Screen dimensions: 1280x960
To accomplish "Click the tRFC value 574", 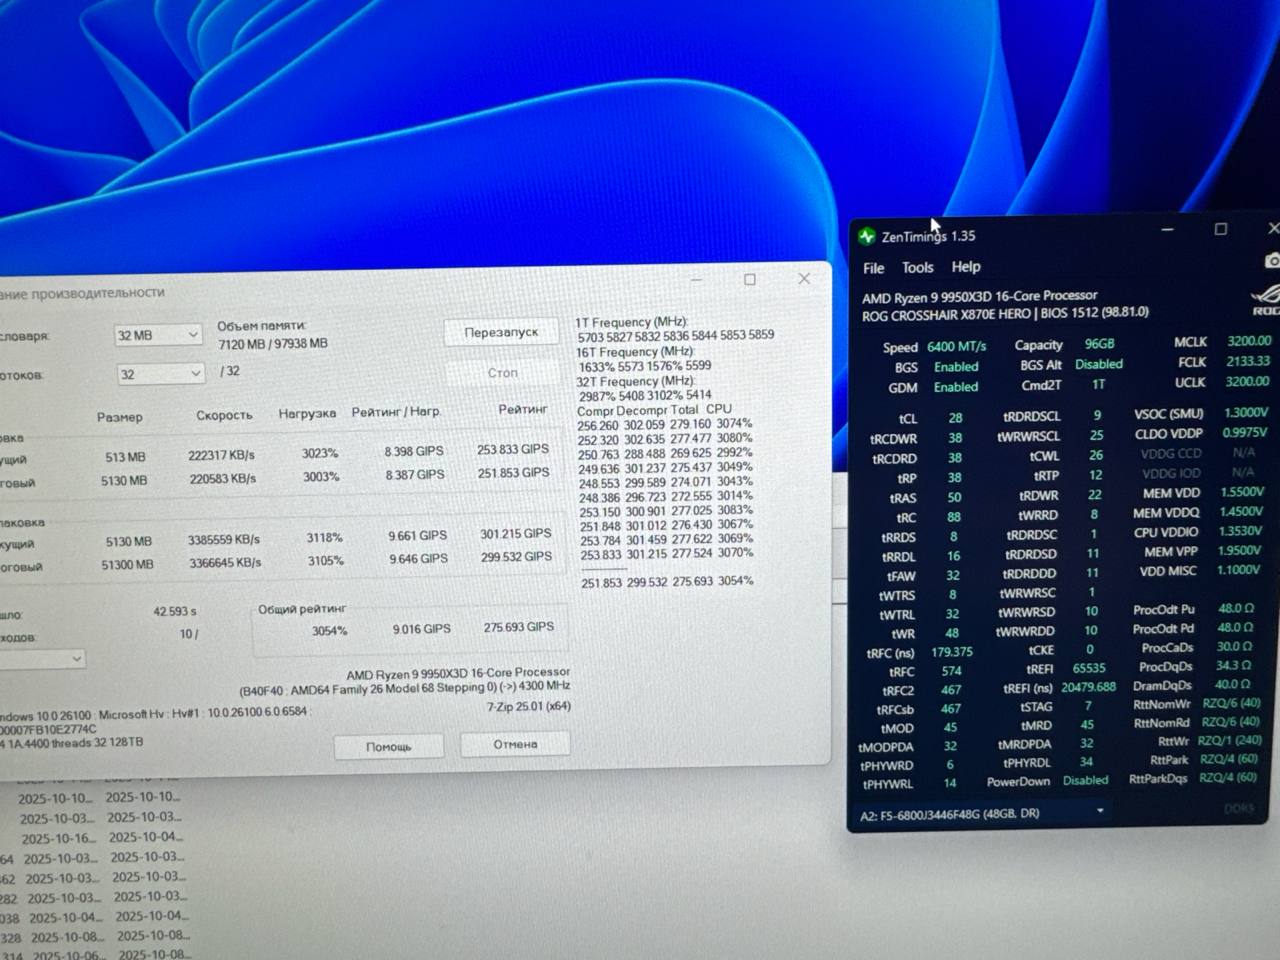I will [x=951, y=672].
